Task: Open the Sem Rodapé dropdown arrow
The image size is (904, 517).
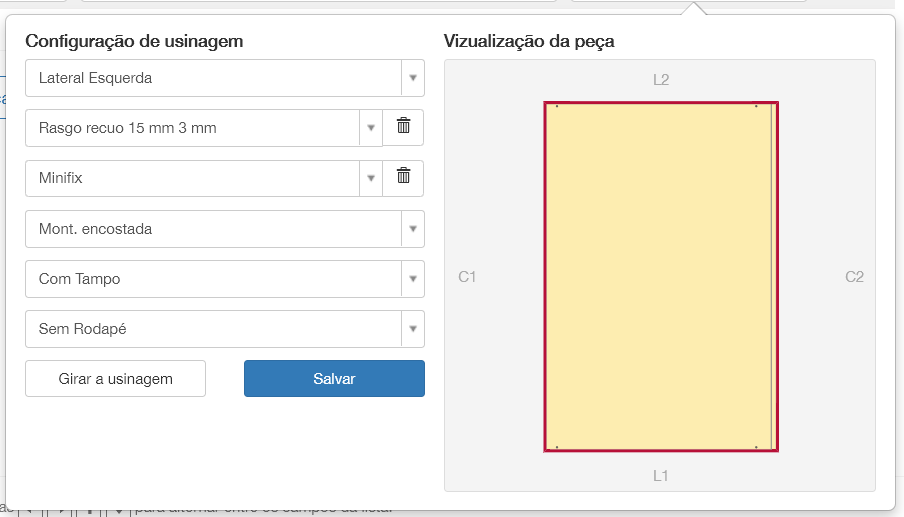Action: (412, 329)
